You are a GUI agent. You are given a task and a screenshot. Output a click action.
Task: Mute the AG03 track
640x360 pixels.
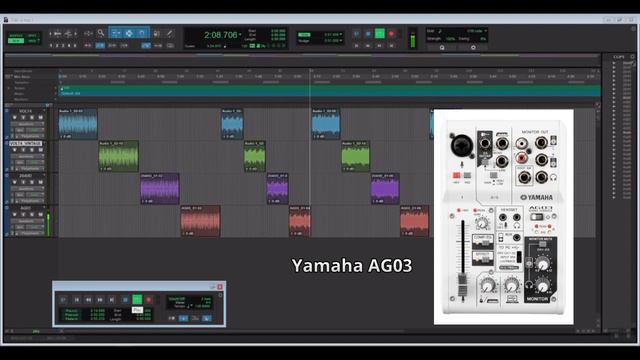click(x=40, y=214)
